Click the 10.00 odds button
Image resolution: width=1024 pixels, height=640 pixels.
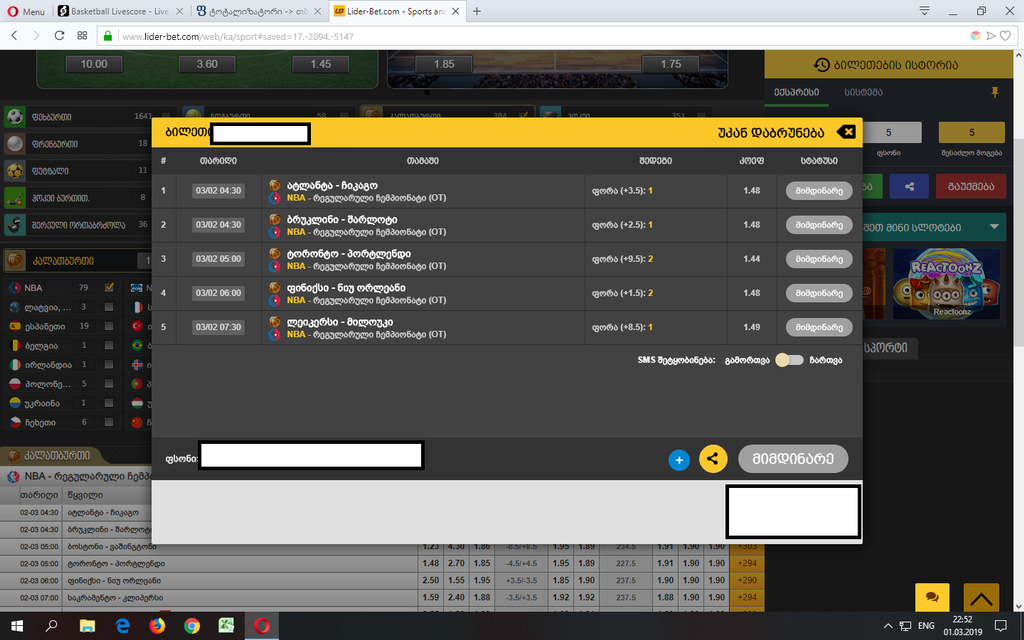click(x=94, y=64)
